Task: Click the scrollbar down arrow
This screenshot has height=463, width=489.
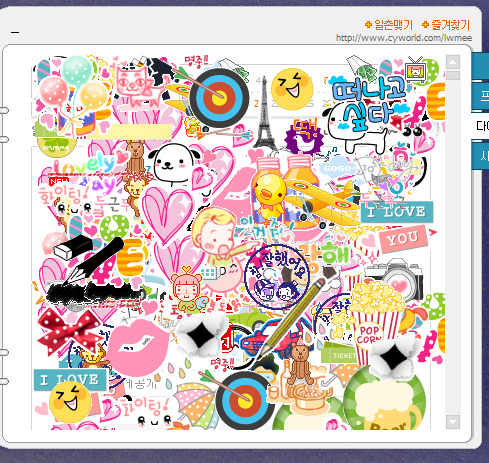Action: point(453,422)
